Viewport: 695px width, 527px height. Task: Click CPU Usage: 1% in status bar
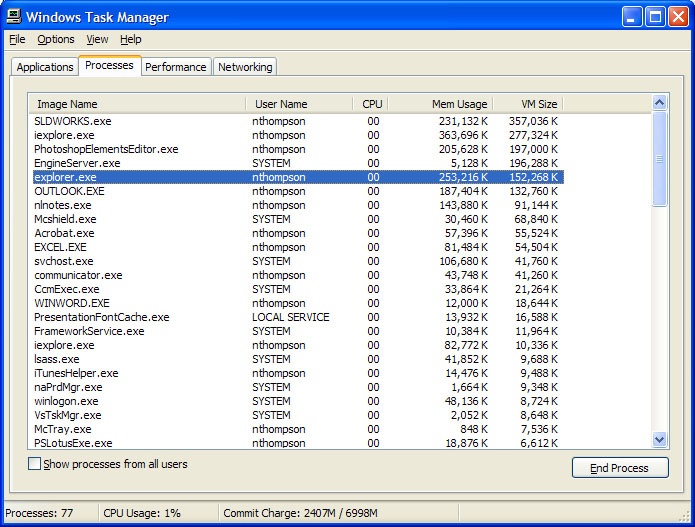(142, 513)
